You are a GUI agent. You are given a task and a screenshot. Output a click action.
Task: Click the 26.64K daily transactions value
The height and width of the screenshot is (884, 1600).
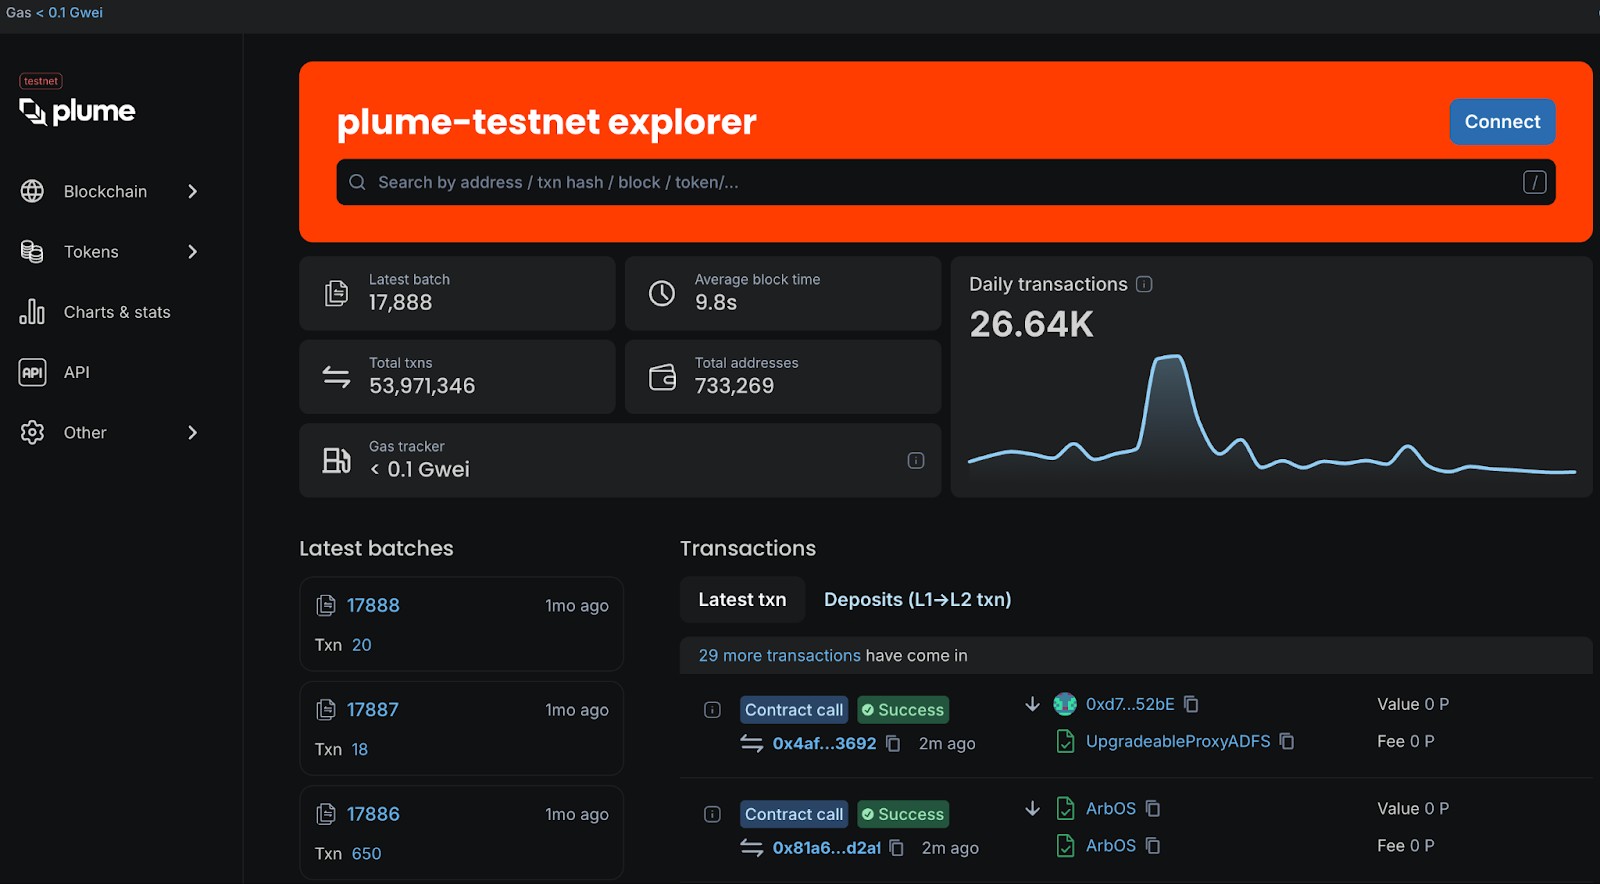(x=1031, y=324)
